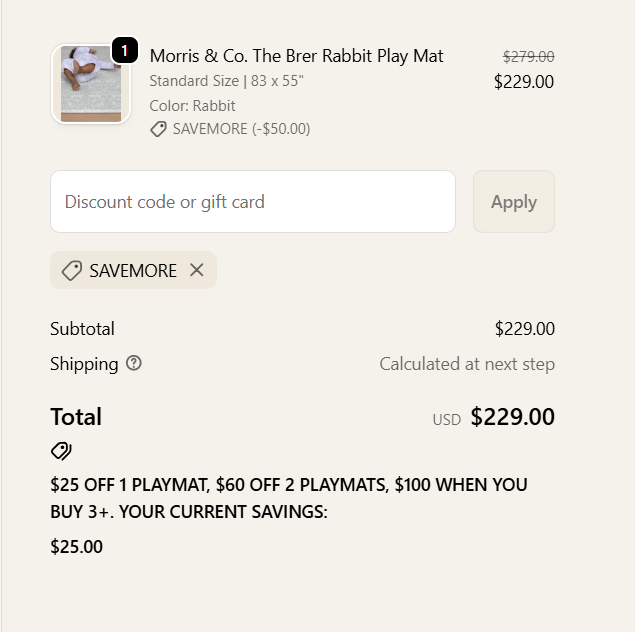Focus the Discount code or gift card field

click(253, 202)
